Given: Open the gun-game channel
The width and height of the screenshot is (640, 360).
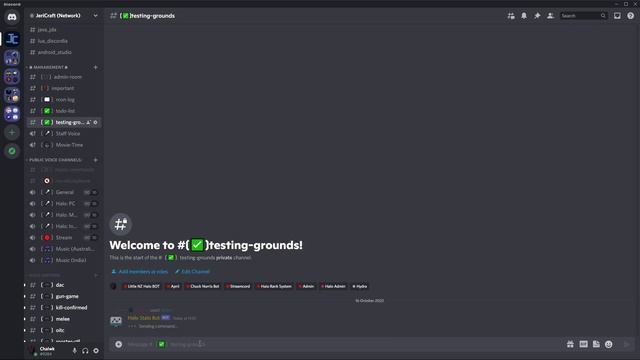Looking at the screenshot, I should point(64,296).
